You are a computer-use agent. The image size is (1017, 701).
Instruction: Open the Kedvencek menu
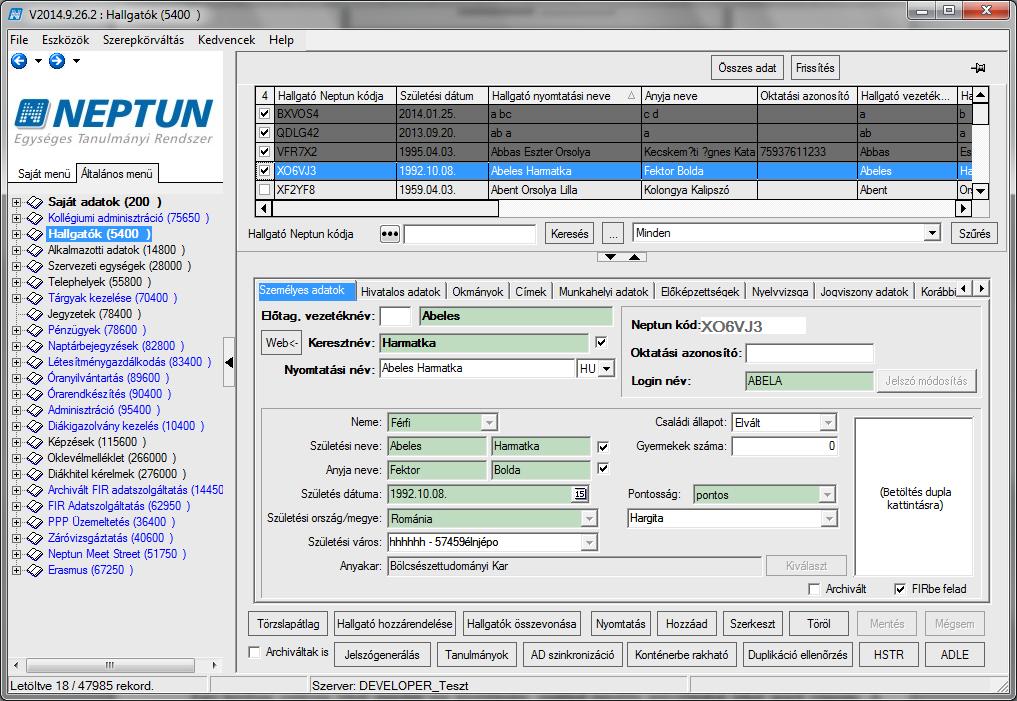pyautogui.click(x=226, y=40)
